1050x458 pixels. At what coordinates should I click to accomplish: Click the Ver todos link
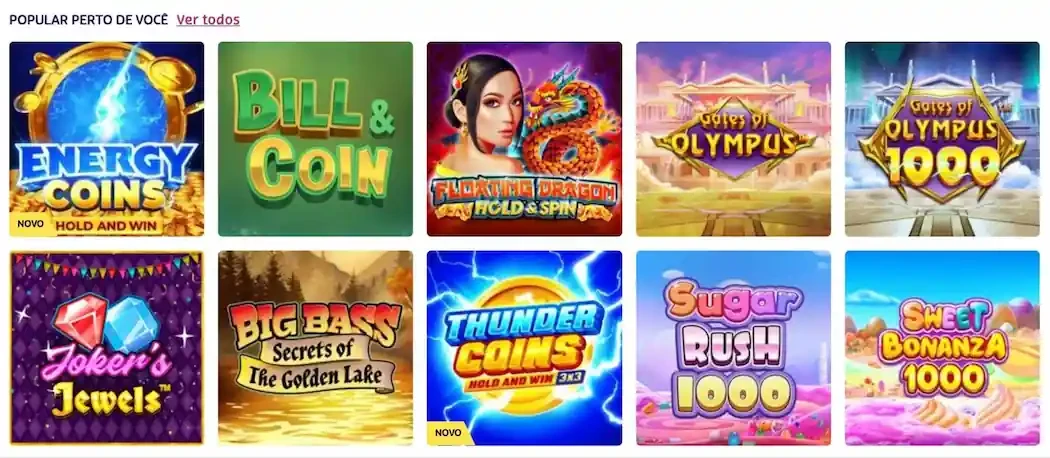coord(208,19)
